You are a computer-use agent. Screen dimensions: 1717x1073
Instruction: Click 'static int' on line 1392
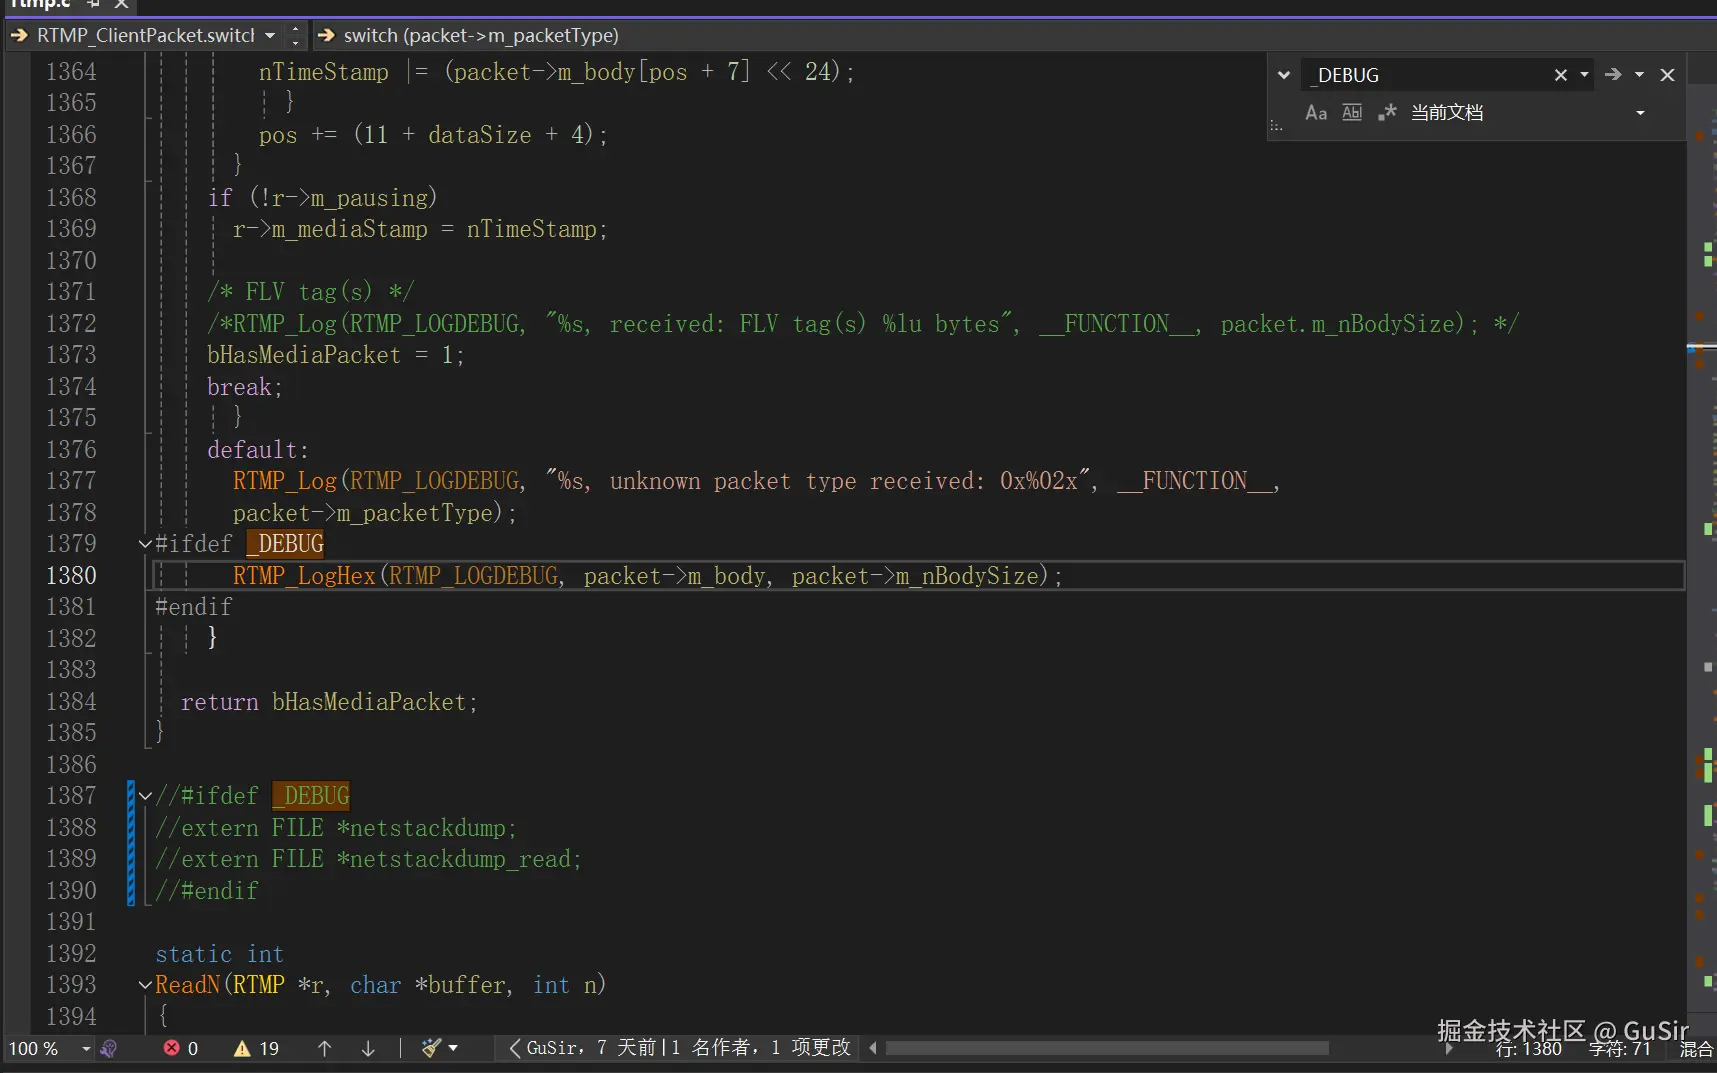coord(220,954)
